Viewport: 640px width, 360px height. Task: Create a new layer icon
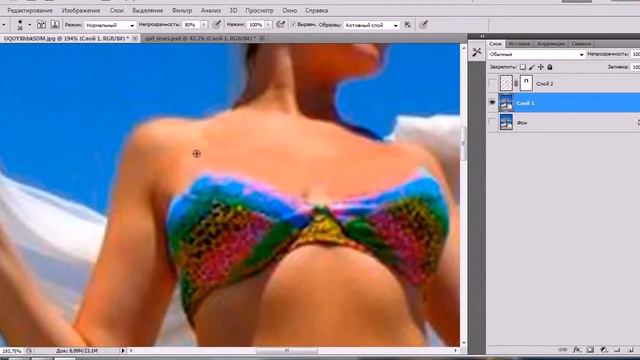[631, 350]
